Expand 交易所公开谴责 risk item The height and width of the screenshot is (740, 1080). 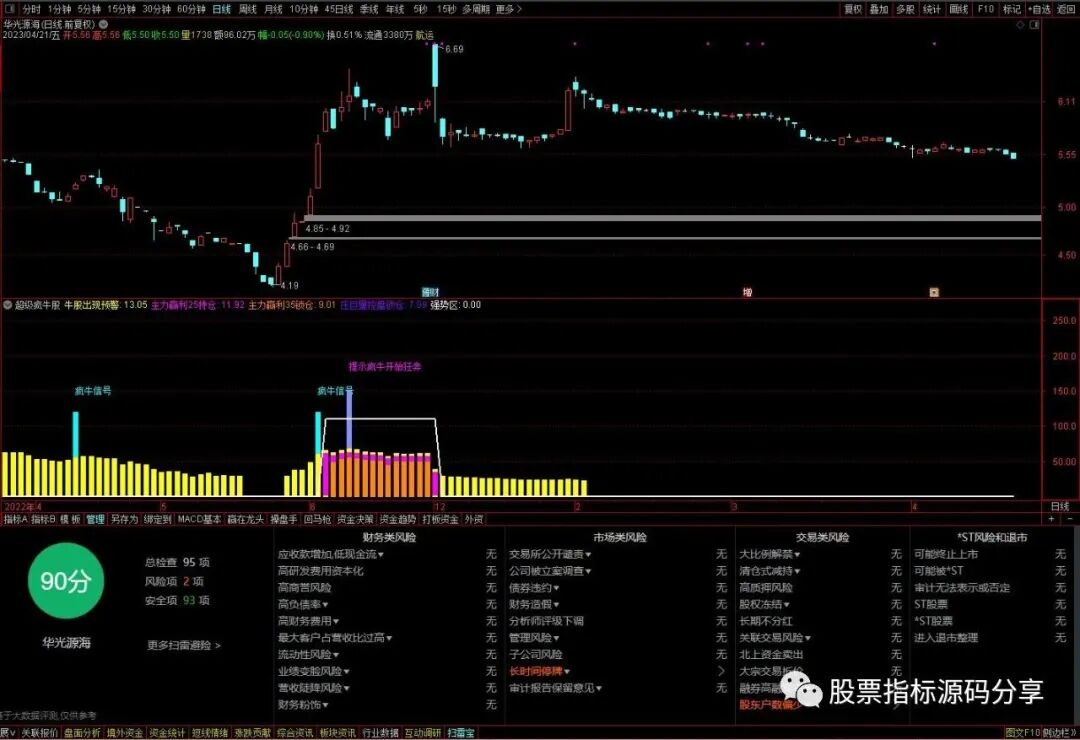550,554
